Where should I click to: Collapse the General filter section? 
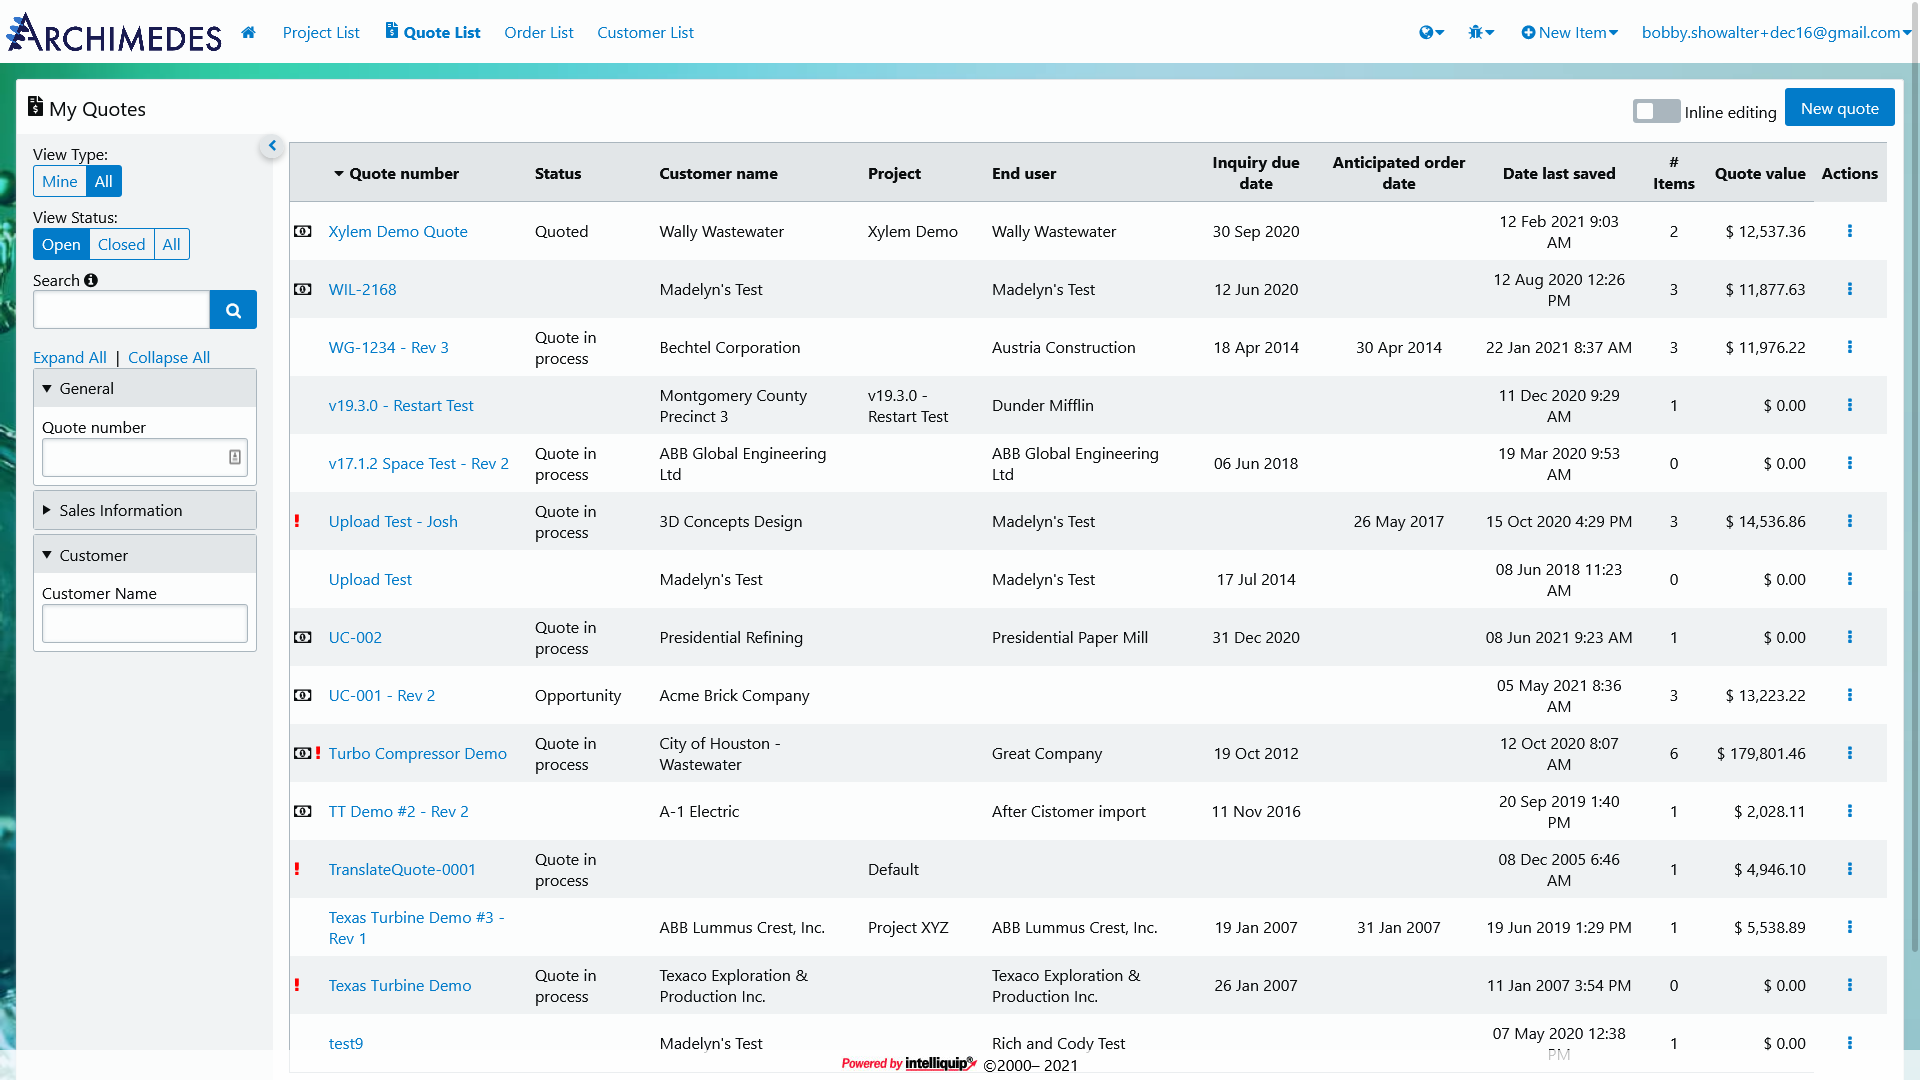pyautogui.click(x=145, y=388)
